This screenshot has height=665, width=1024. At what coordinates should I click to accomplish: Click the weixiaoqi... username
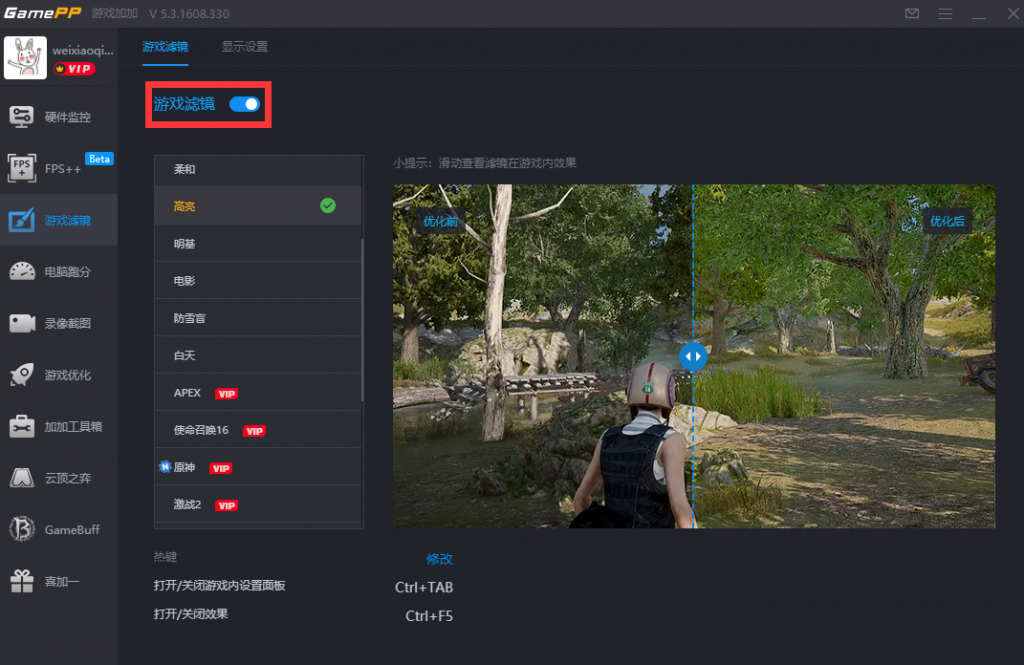click(x=83, y=50)
